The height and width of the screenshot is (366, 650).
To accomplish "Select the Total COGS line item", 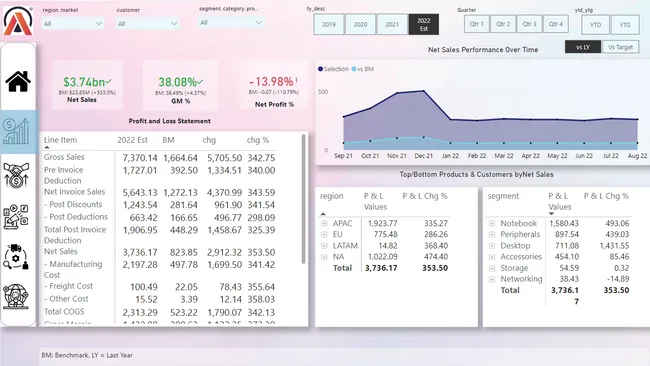I will [x=64, y=312].
